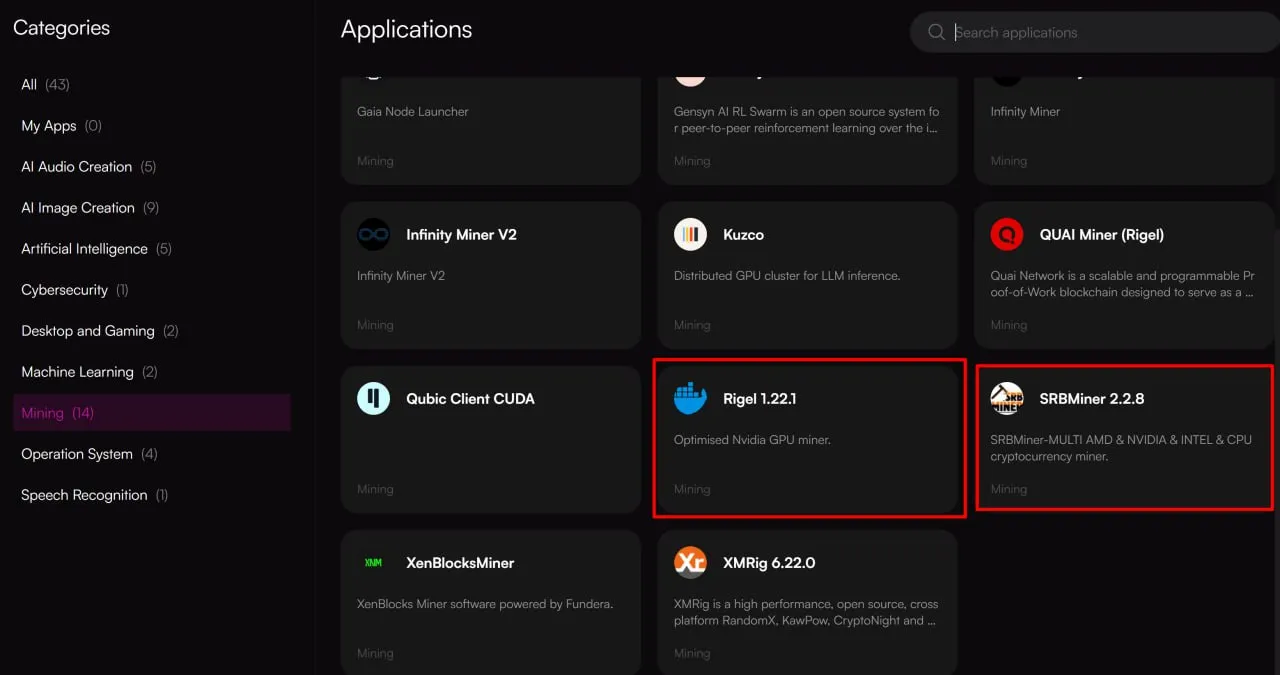Select the Machine Learning category
The image size is (1280, 675).
[152, 372]
